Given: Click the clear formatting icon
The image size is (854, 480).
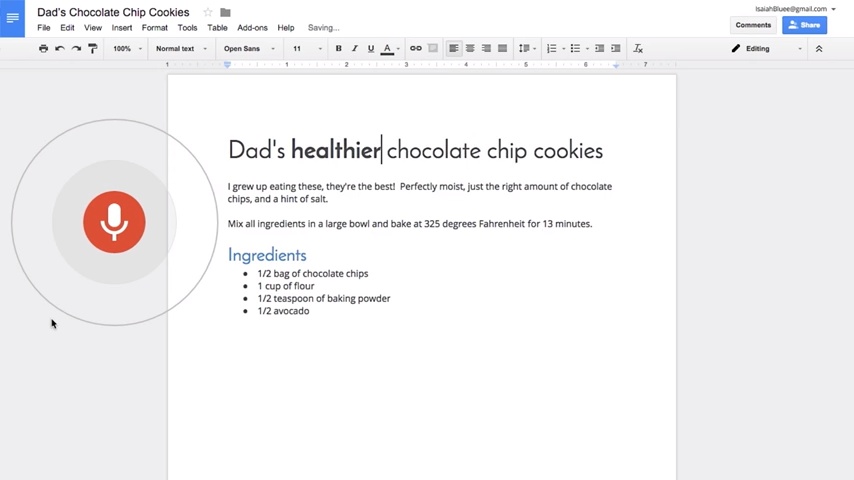Looking at the screenshot, I should point(638,48).
